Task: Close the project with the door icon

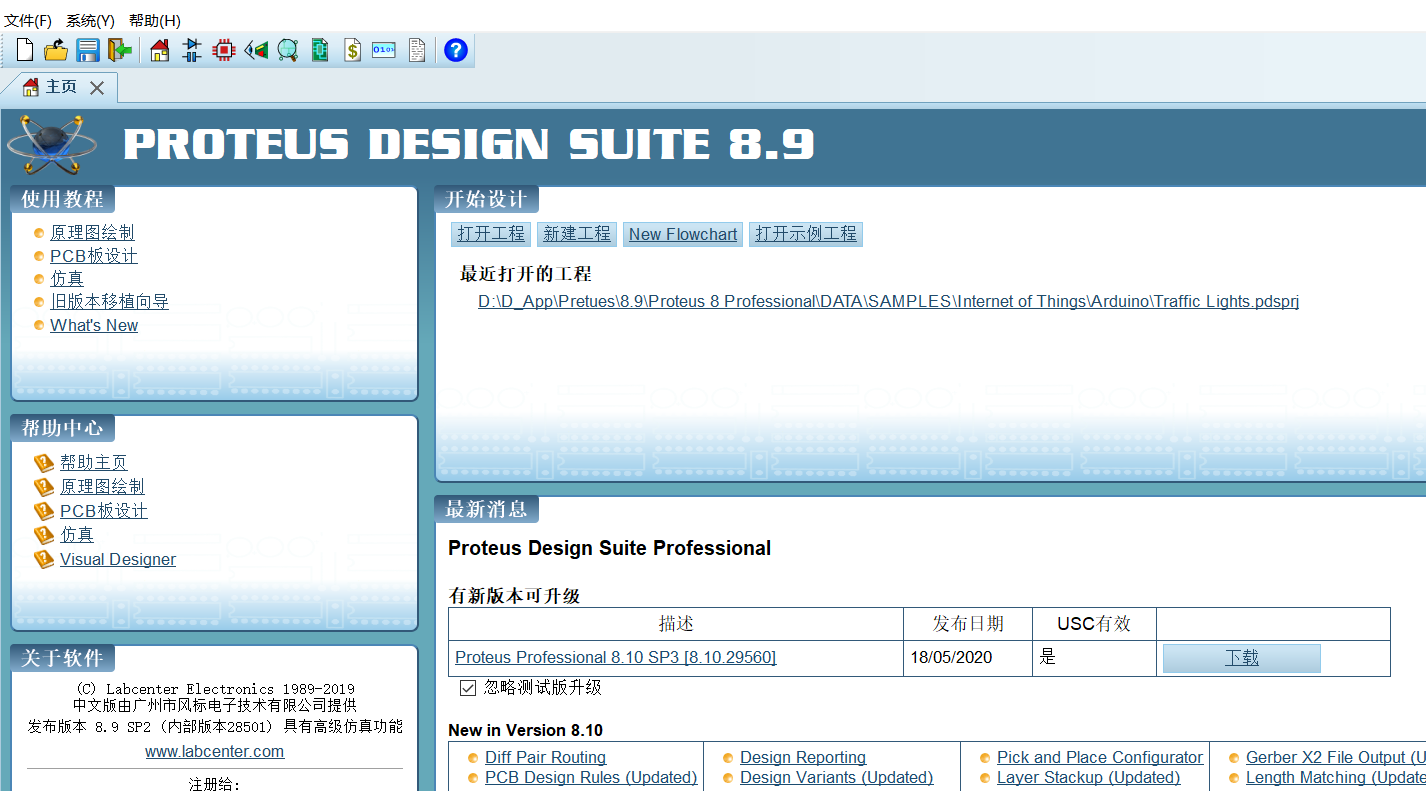Action: point(120,50)
